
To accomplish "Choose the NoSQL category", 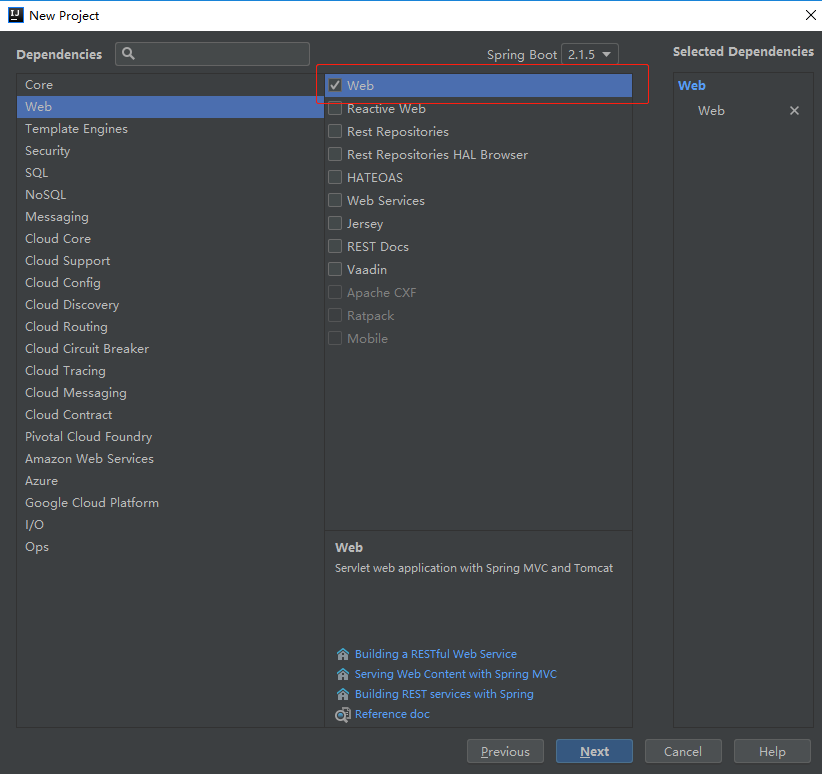I will pyautogui.click(x=170, y=195).
